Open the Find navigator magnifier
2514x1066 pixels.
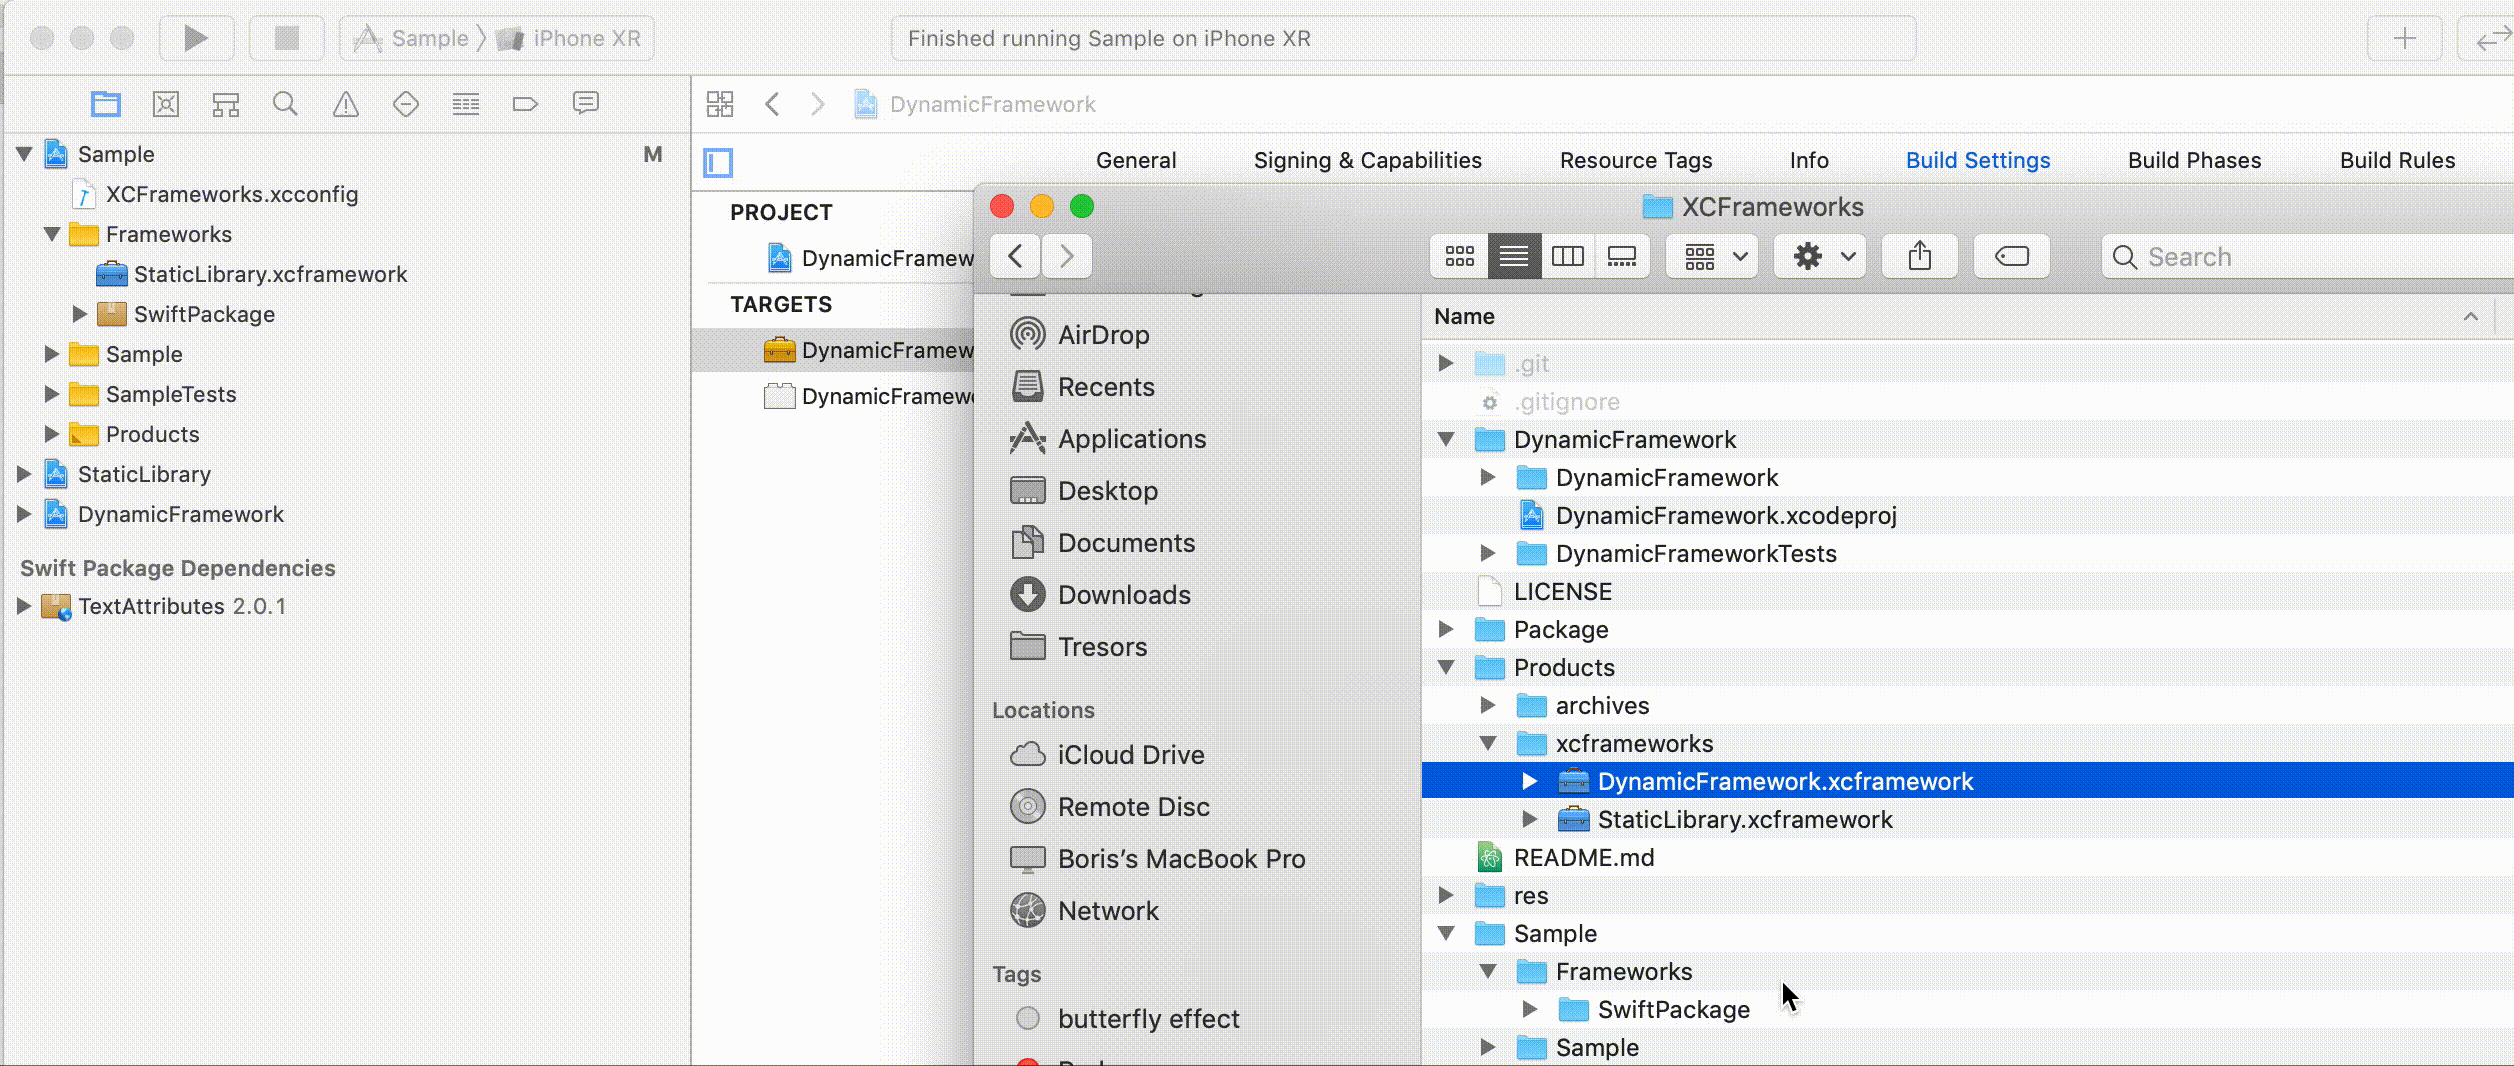point(285,104)
